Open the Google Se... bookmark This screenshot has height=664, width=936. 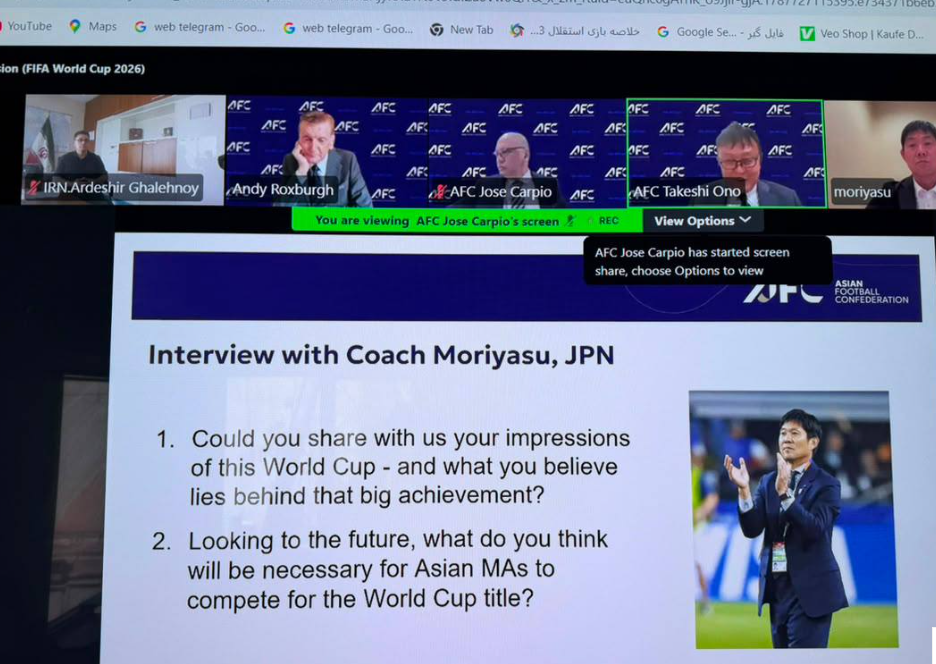point(720,32)
